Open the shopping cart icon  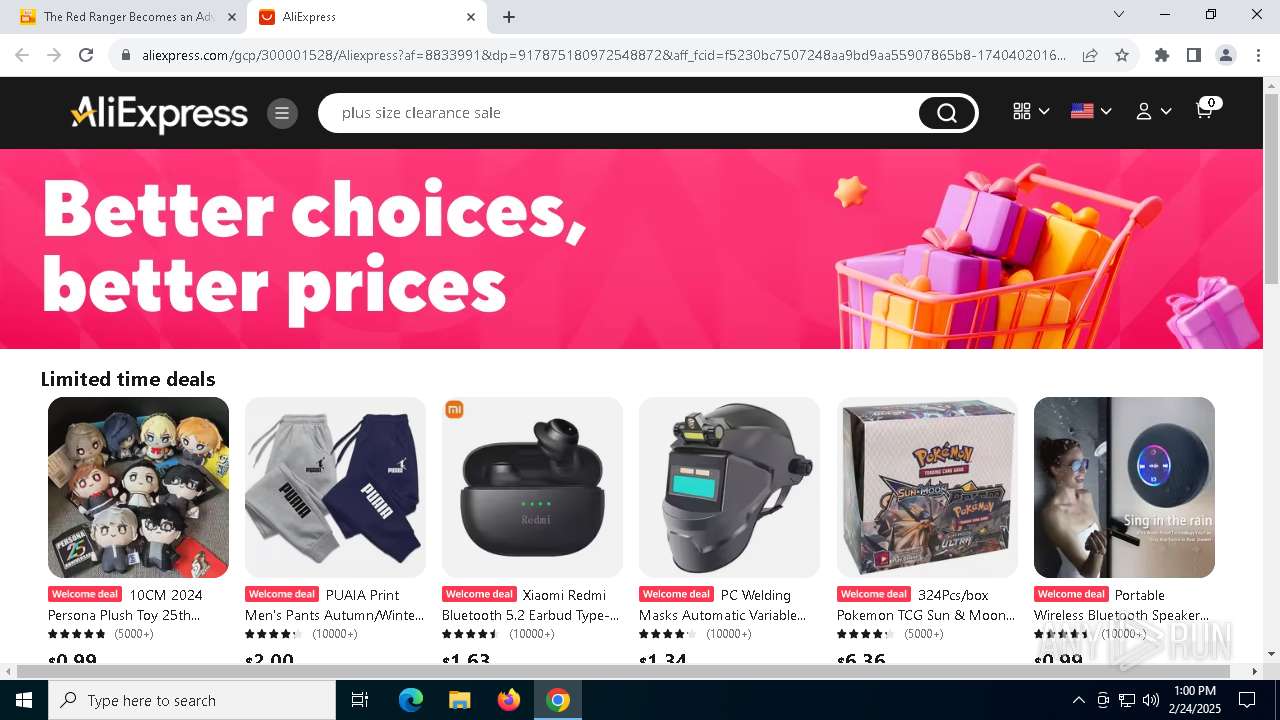pos(1207,109)
